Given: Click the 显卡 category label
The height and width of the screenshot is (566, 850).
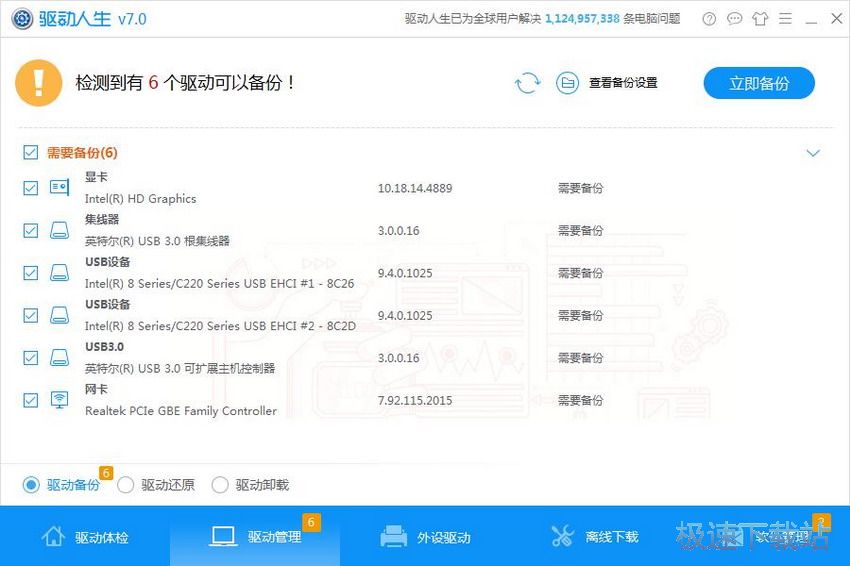Looking at the screenshot, I should pos(96,177).
